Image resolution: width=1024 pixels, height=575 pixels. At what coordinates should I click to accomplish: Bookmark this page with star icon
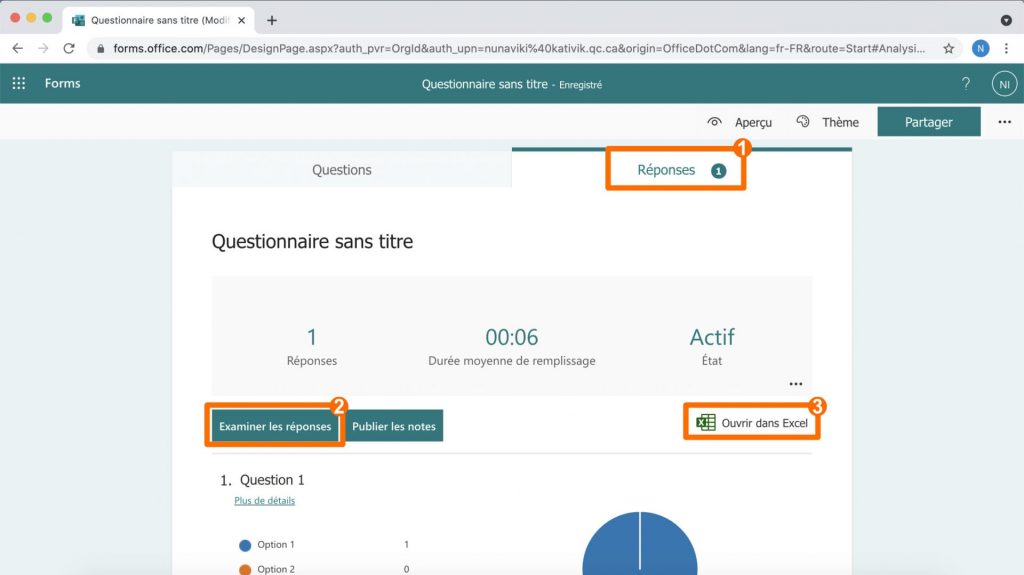click(x=948, y=48)
